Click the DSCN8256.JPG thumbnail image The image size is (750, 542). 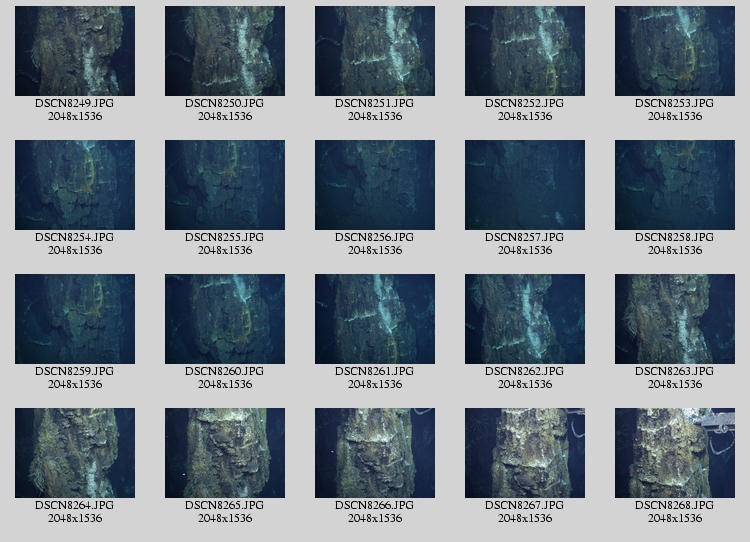click(x=374, y=185)
